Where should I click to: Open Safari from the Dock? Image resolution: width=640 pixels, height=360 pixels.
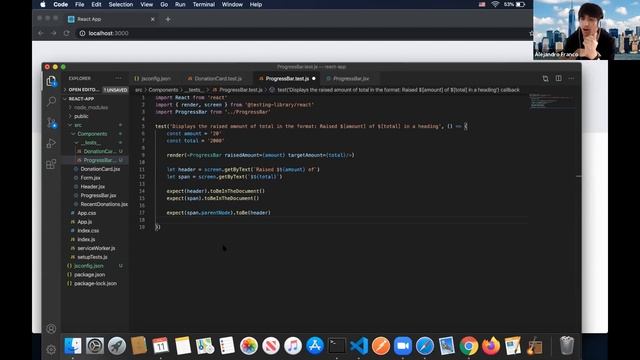pyautogui.click(x=425, y=346)
